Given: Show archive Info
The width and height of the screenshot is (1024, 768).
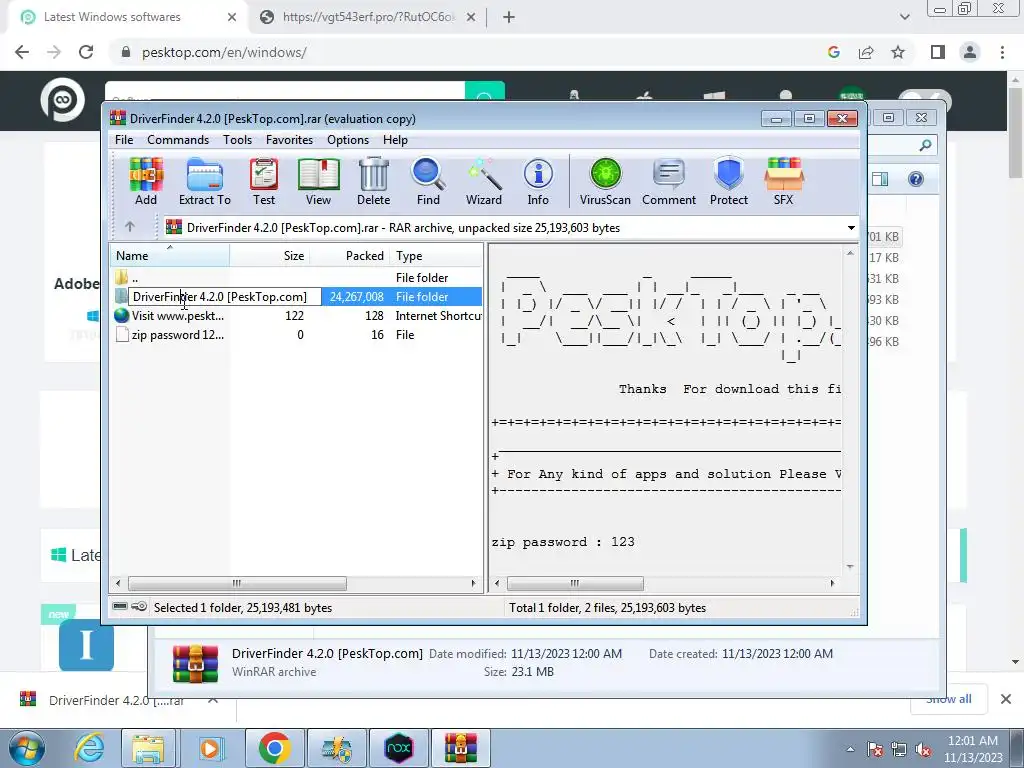Looking at the screenshot, I should (x=538, y=182).
